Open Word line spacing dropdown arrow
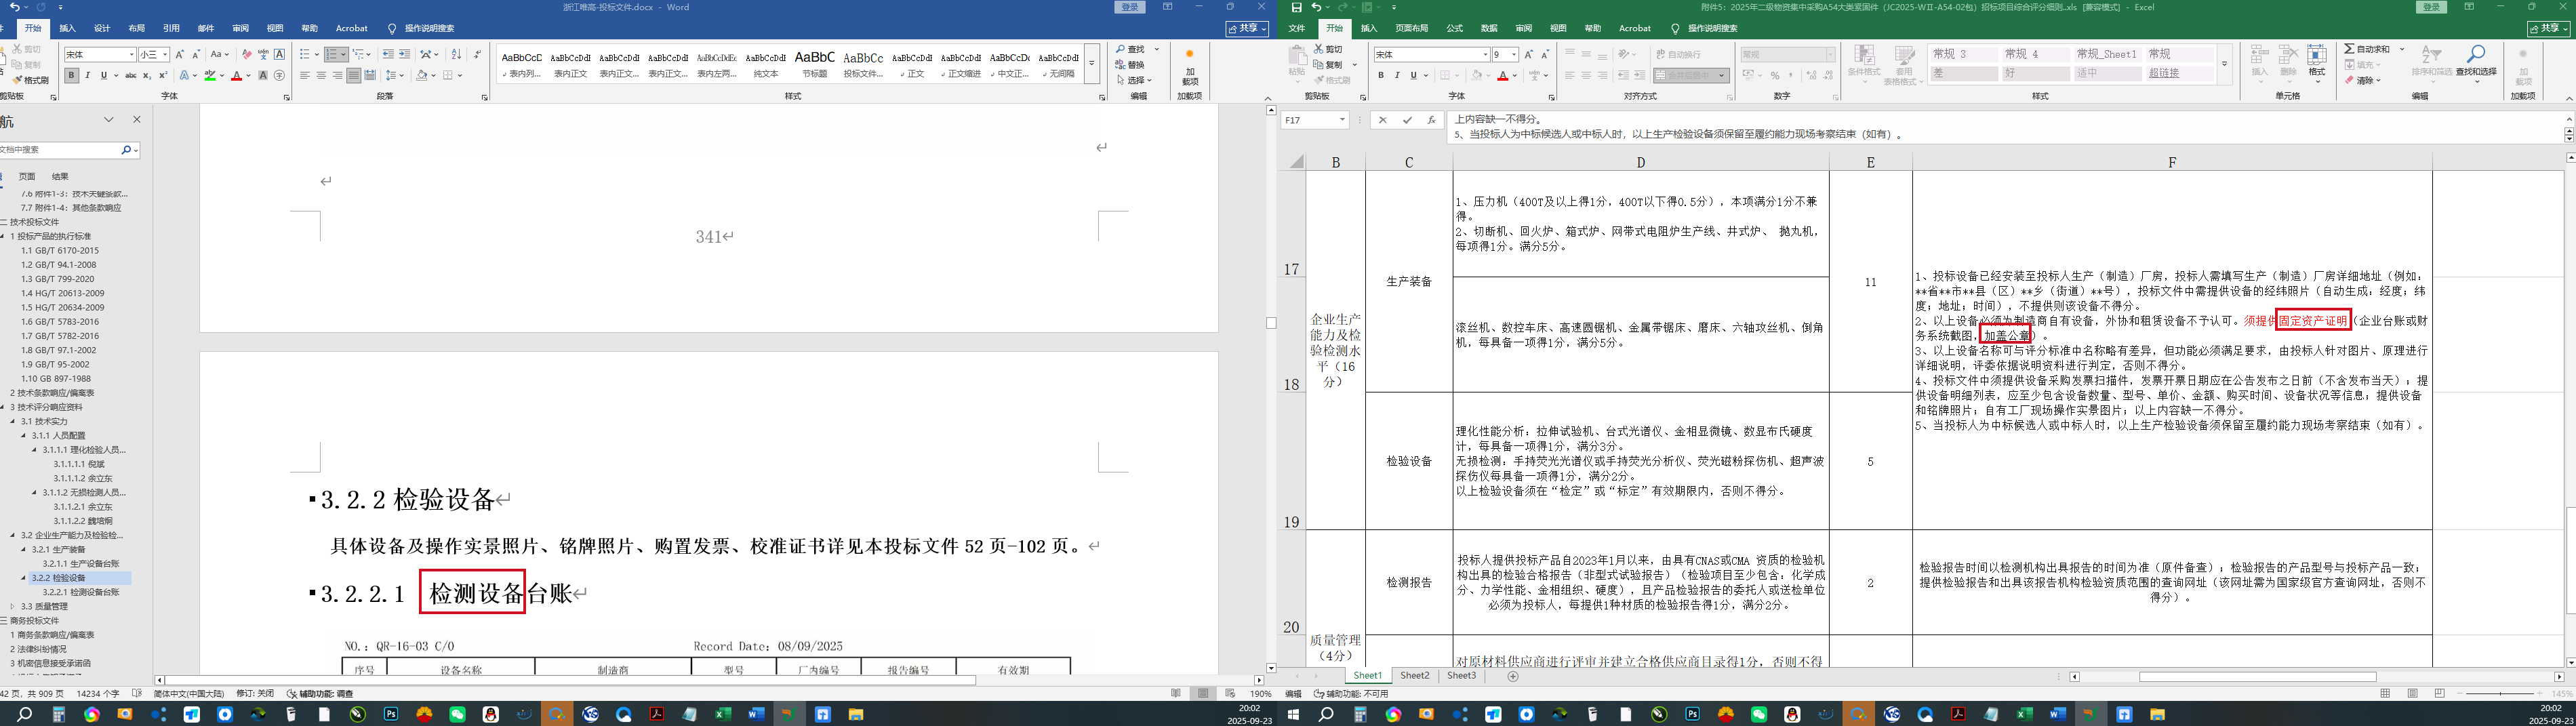Image resolution: width=2576 pixels, height=726 pixels. pyautogui.click(x=401, y=75)
